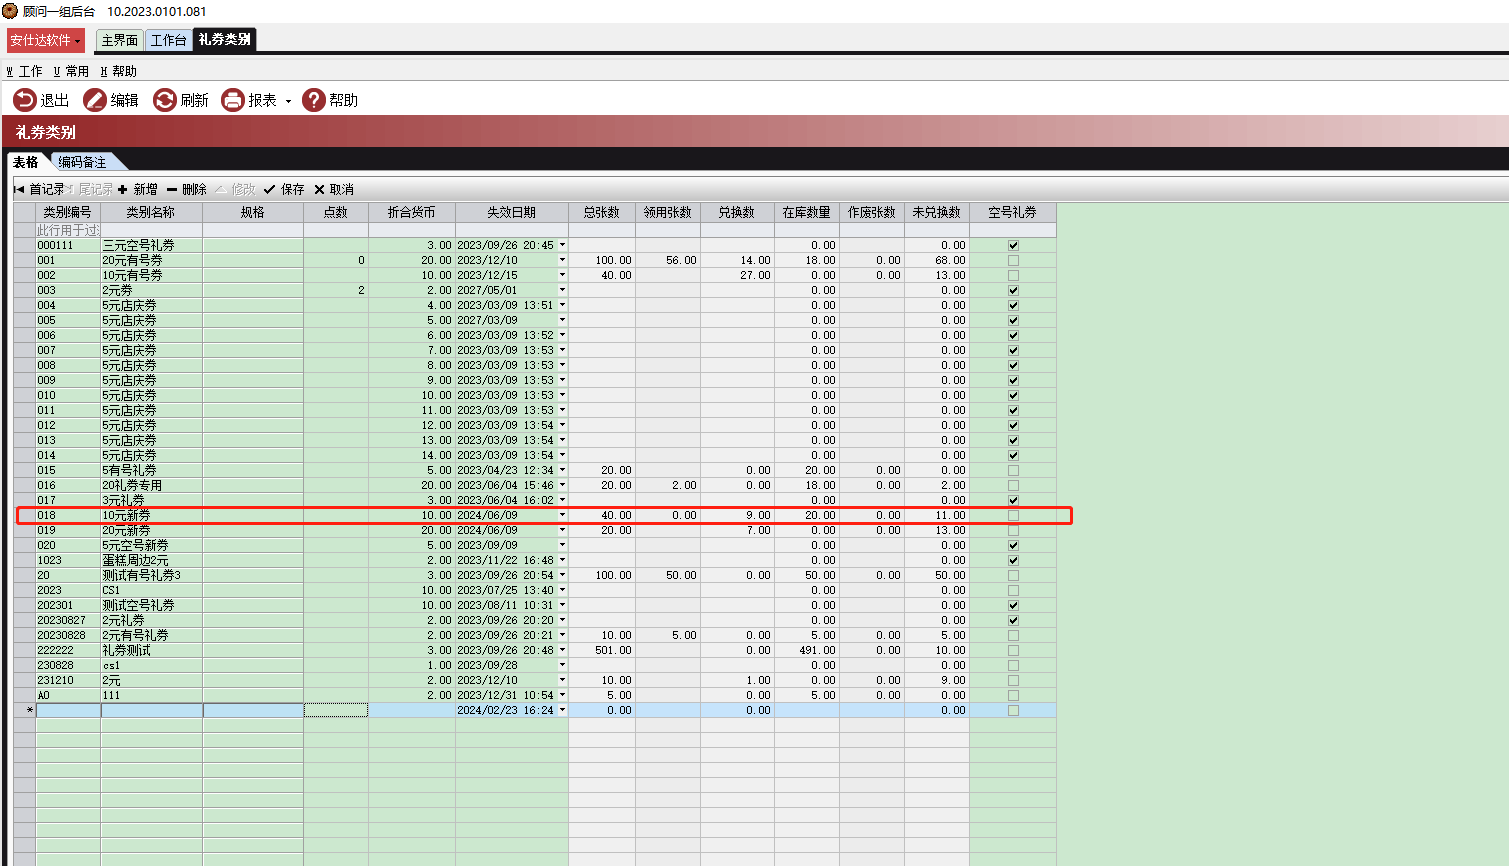Toggle 空号礼券 checkbox for row 000111
This screenshot has height=866, width=1509.
(x=1013, y=245)
